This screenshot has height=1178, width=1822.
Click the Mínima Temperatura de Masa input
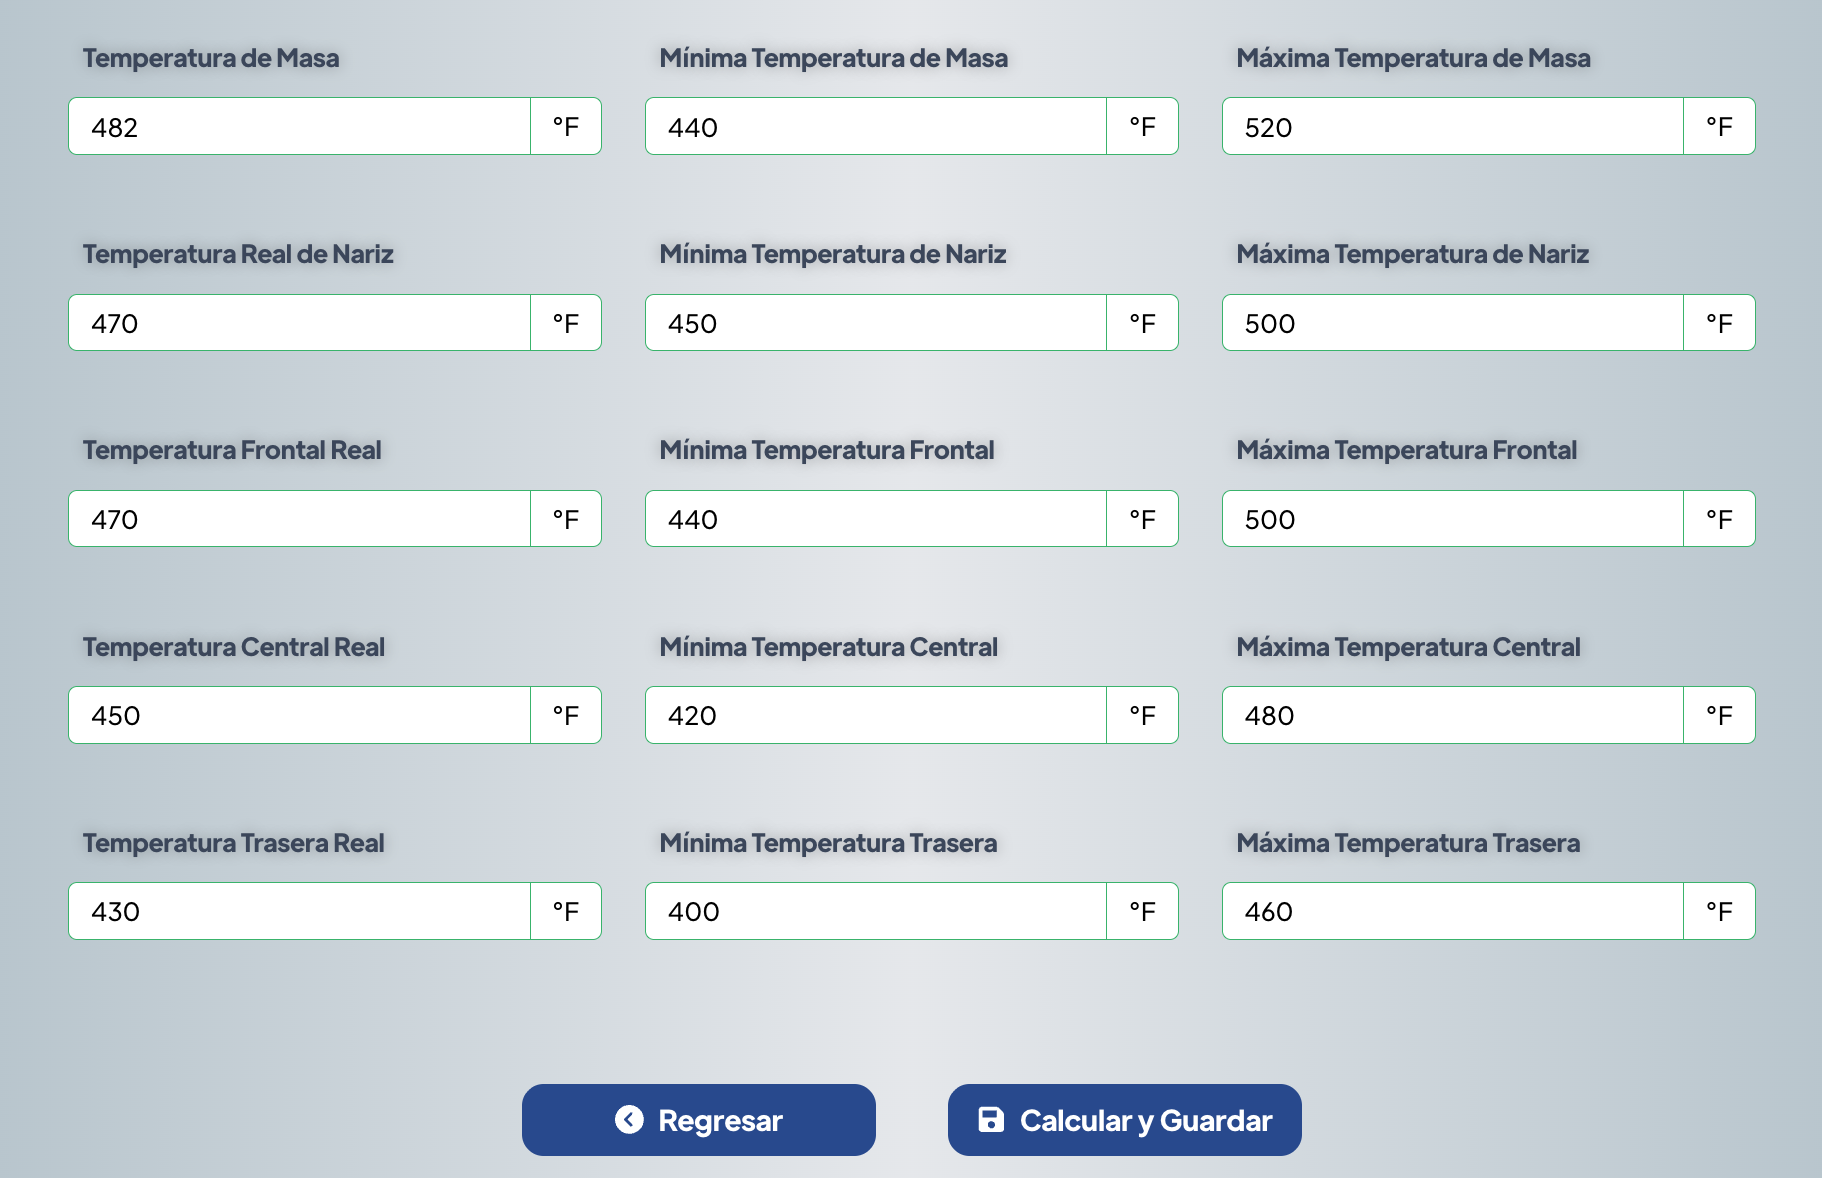pyautogui.click(x=876, y=127)
